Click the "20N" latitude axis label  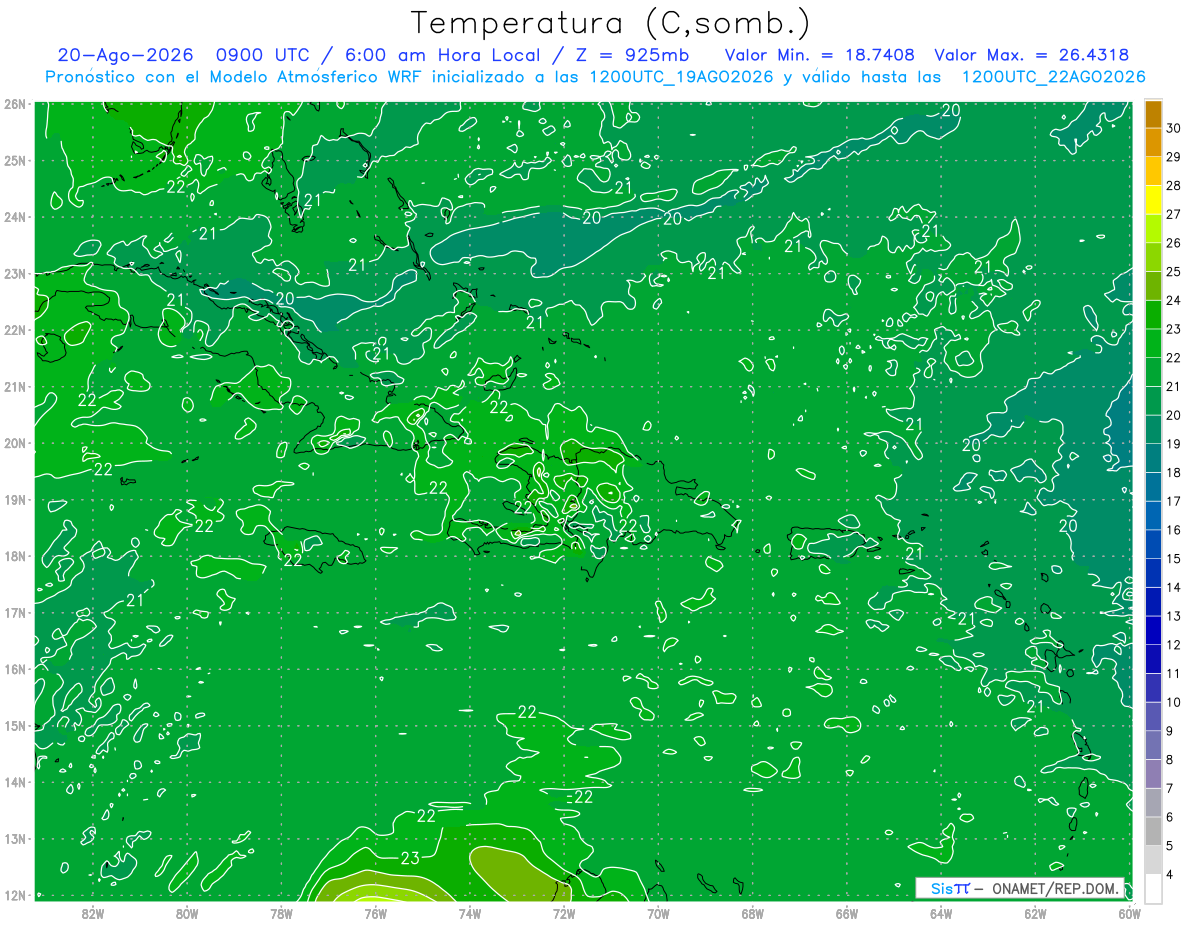[14, 443]
